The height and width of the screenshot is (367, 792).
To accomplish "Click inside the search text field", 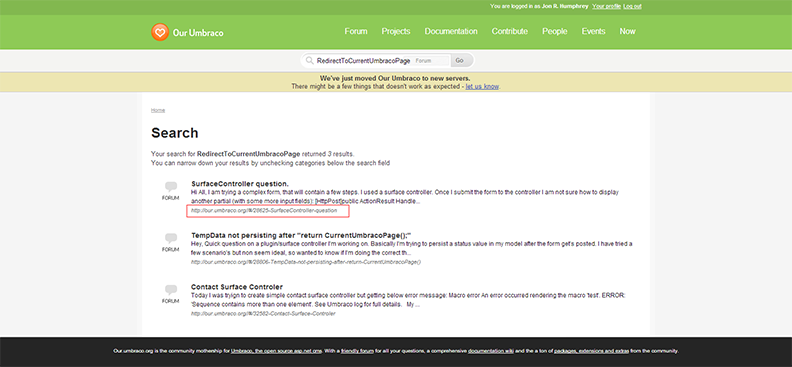I will point(363,61).
